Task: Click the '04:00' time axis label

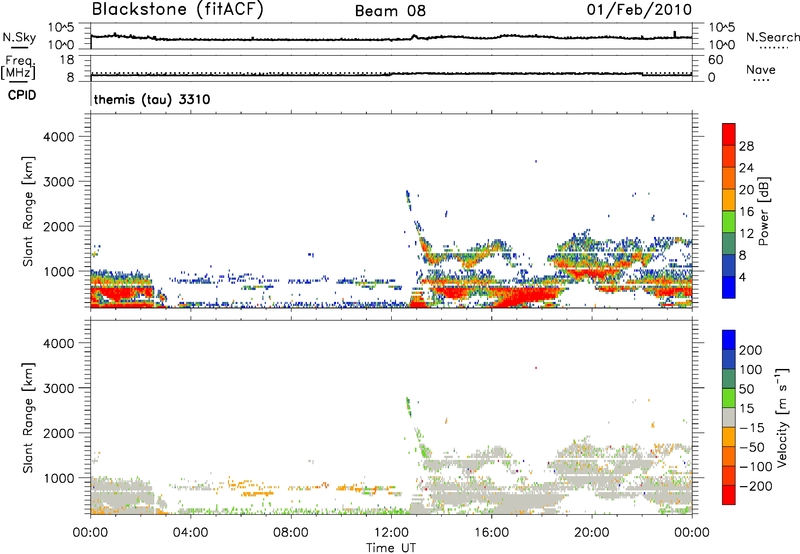Action: click(190, 533)
